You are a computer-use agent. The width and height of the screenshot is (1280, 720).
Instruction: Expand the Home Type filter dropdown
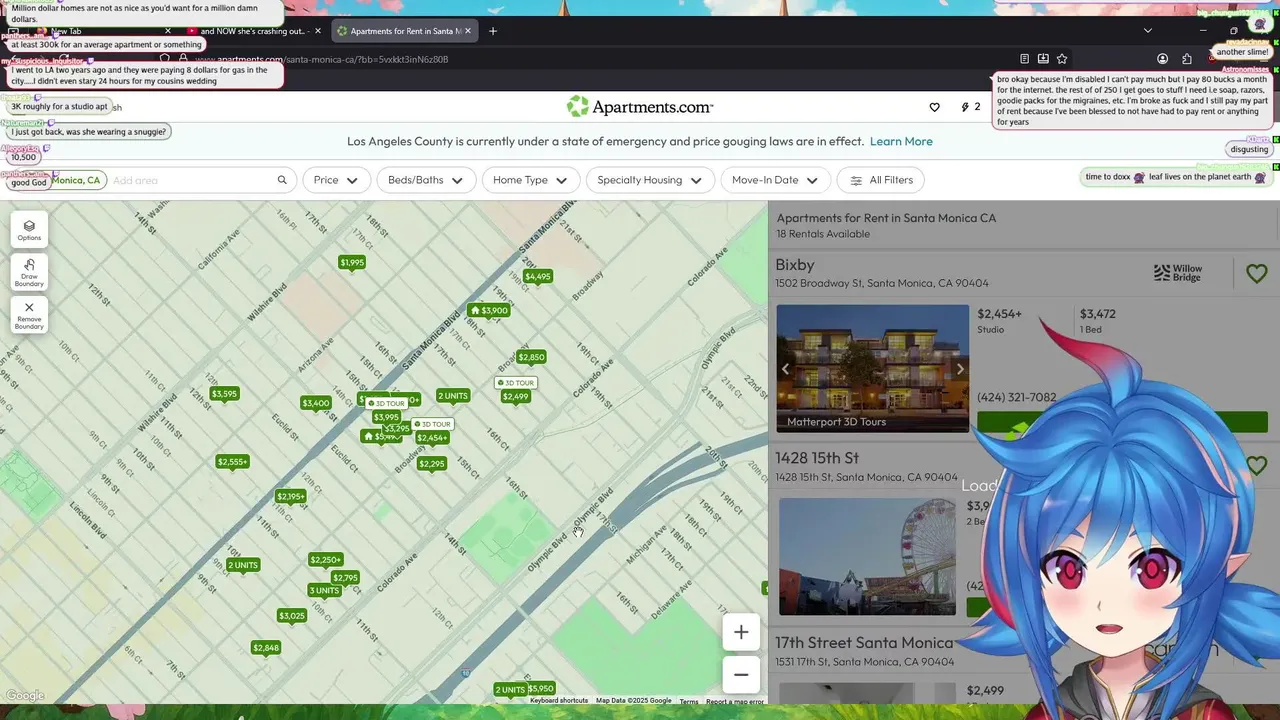[530, 180]
